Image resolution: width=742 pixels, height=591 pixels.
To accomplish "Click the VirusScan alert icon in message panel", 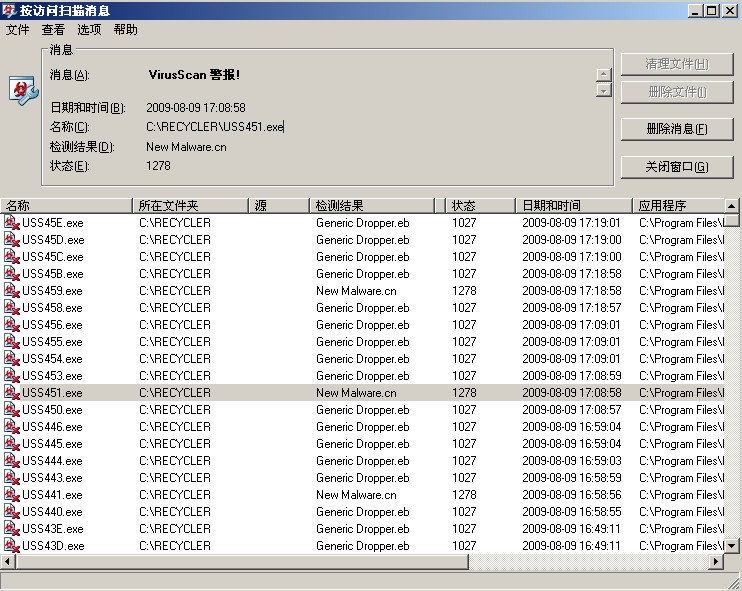I will pyautogui.click(x=23, y=90).
